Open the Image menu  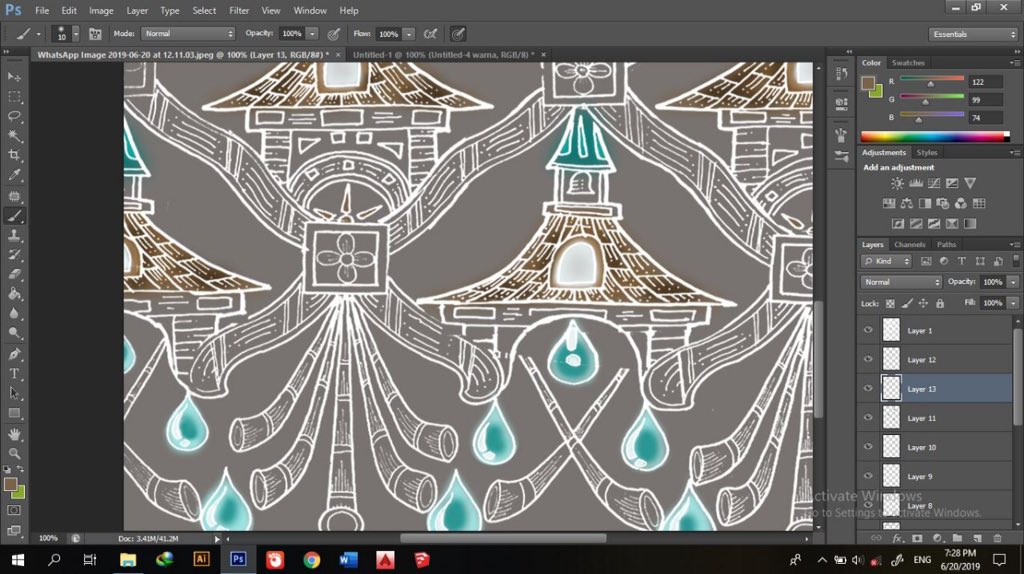(101, 10)
